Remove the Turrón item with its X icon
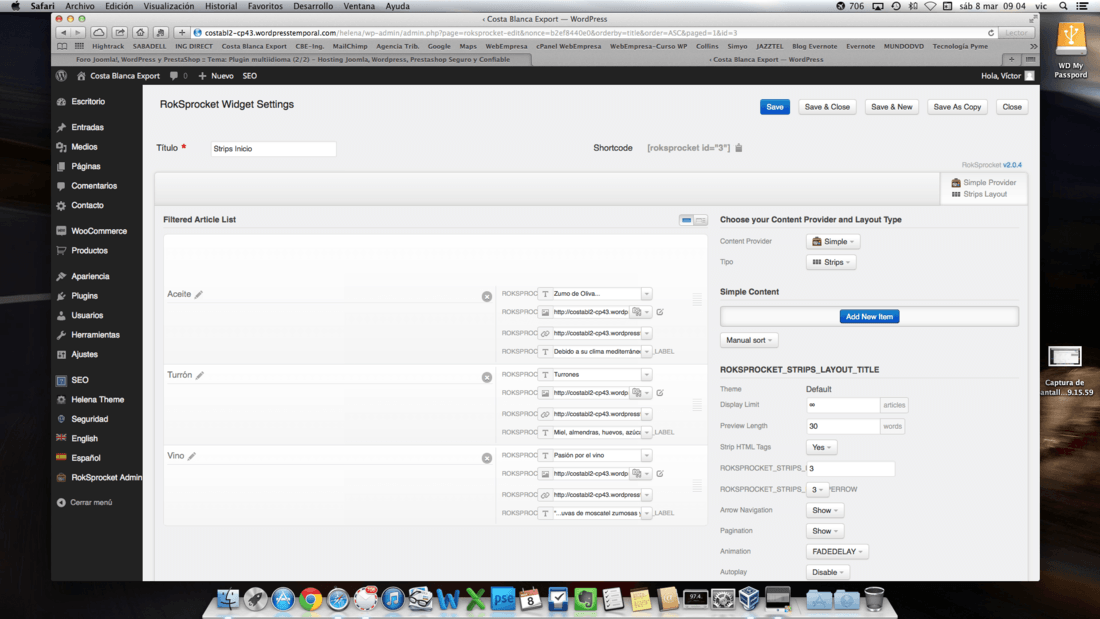The height and width of the screenshot is (619, 1100). [487, 378]
